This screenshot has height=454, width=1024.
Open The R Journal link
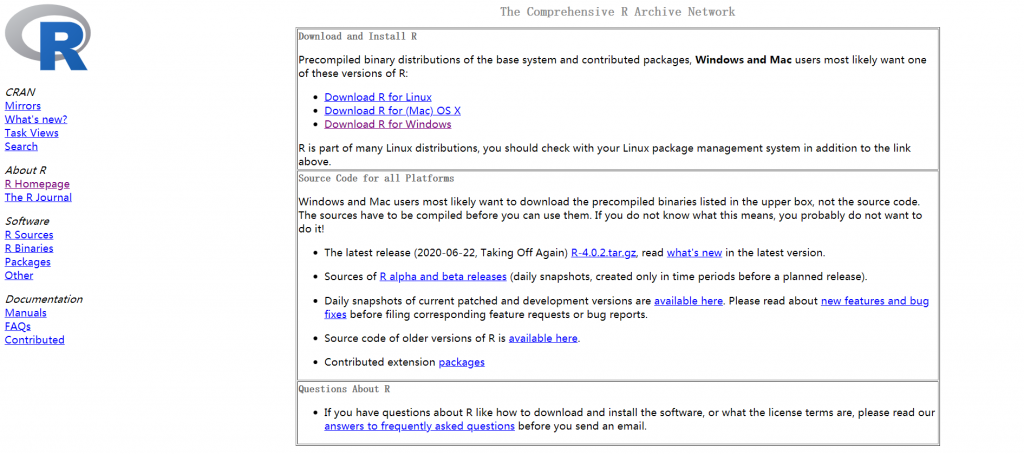point(39,197)
